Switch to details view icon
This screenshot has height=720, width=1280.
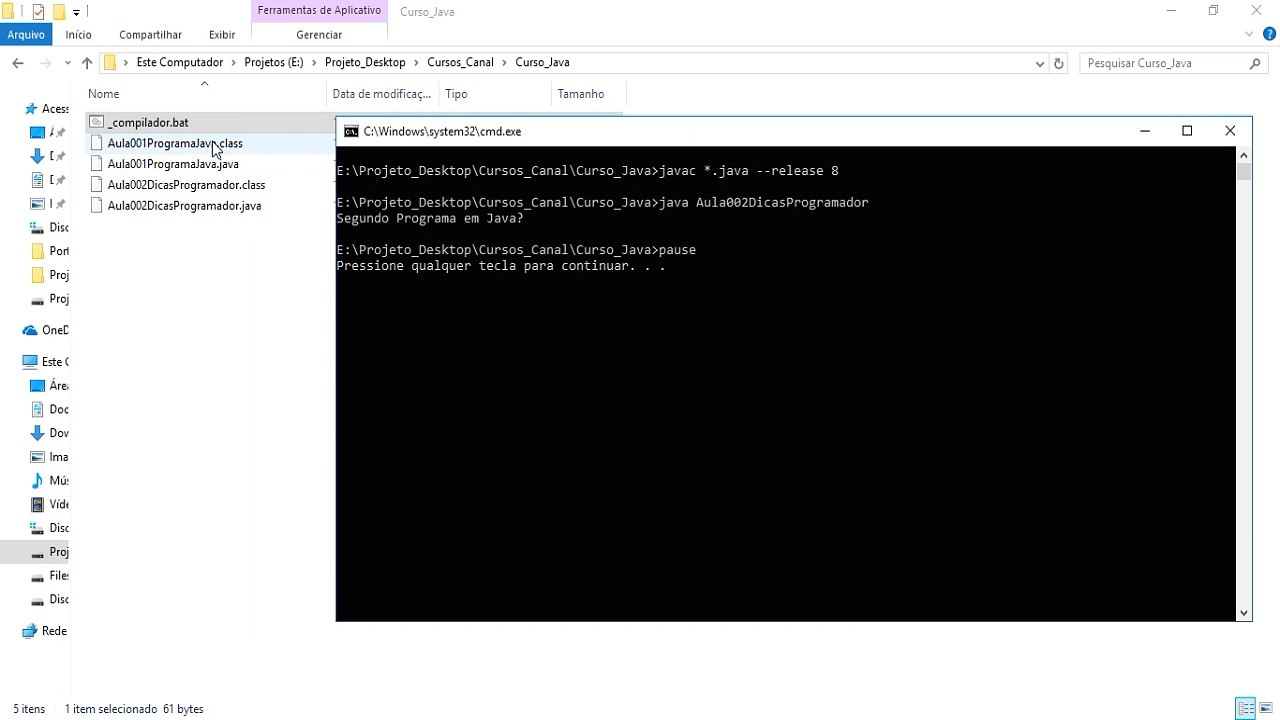tap(1246, 708)
